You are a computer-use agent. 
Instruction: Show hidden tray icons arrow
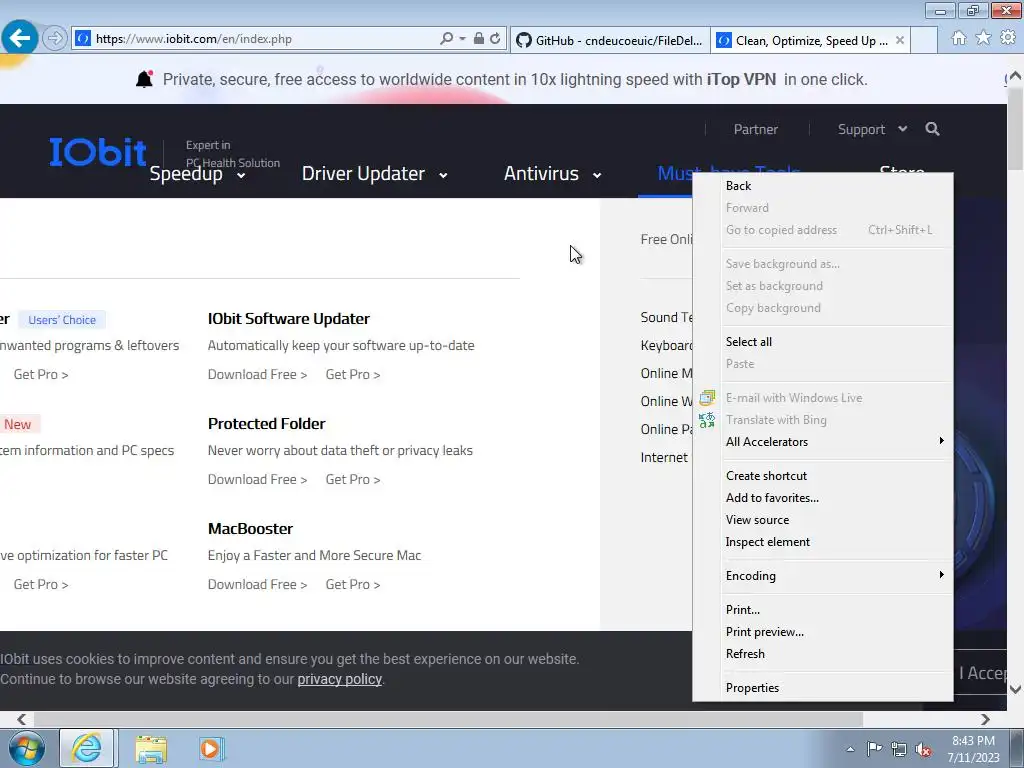[x=850, y=749]
